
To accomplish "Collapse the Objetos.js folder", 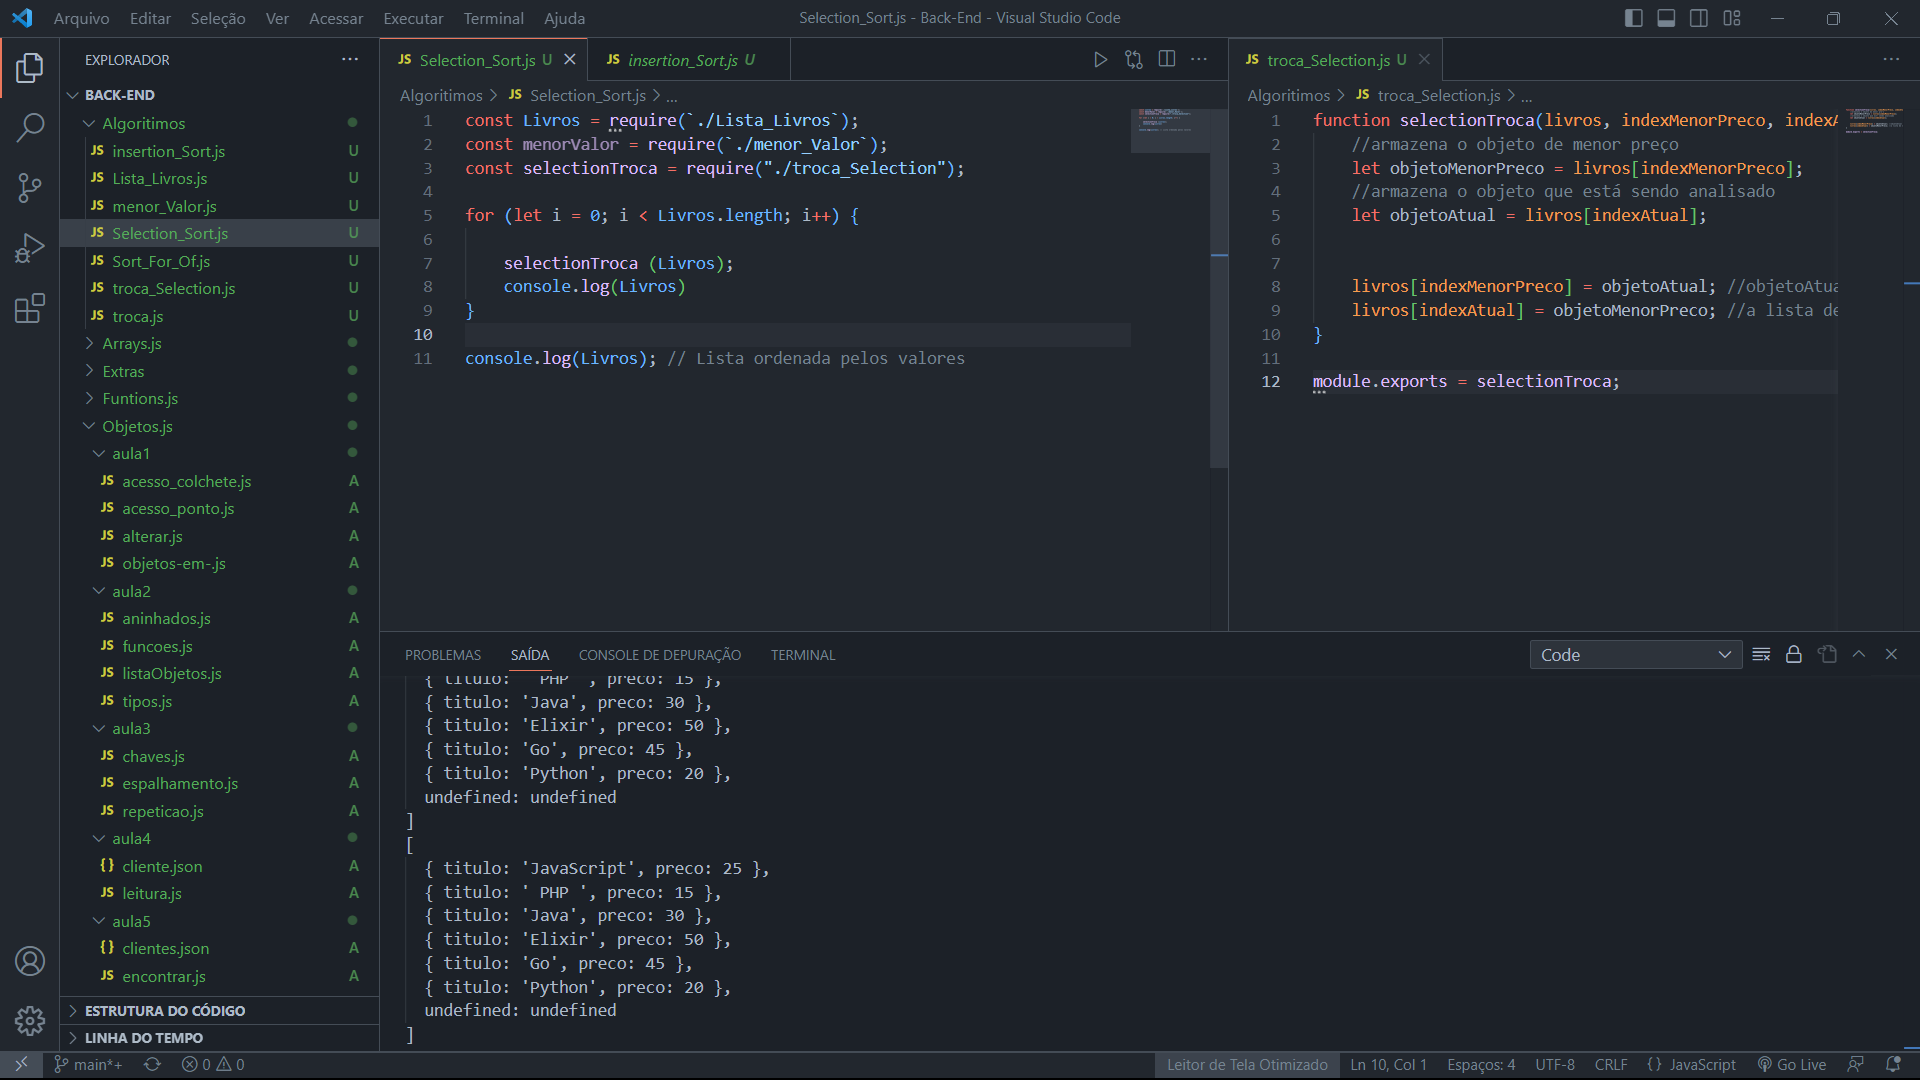I will point(219,426).
